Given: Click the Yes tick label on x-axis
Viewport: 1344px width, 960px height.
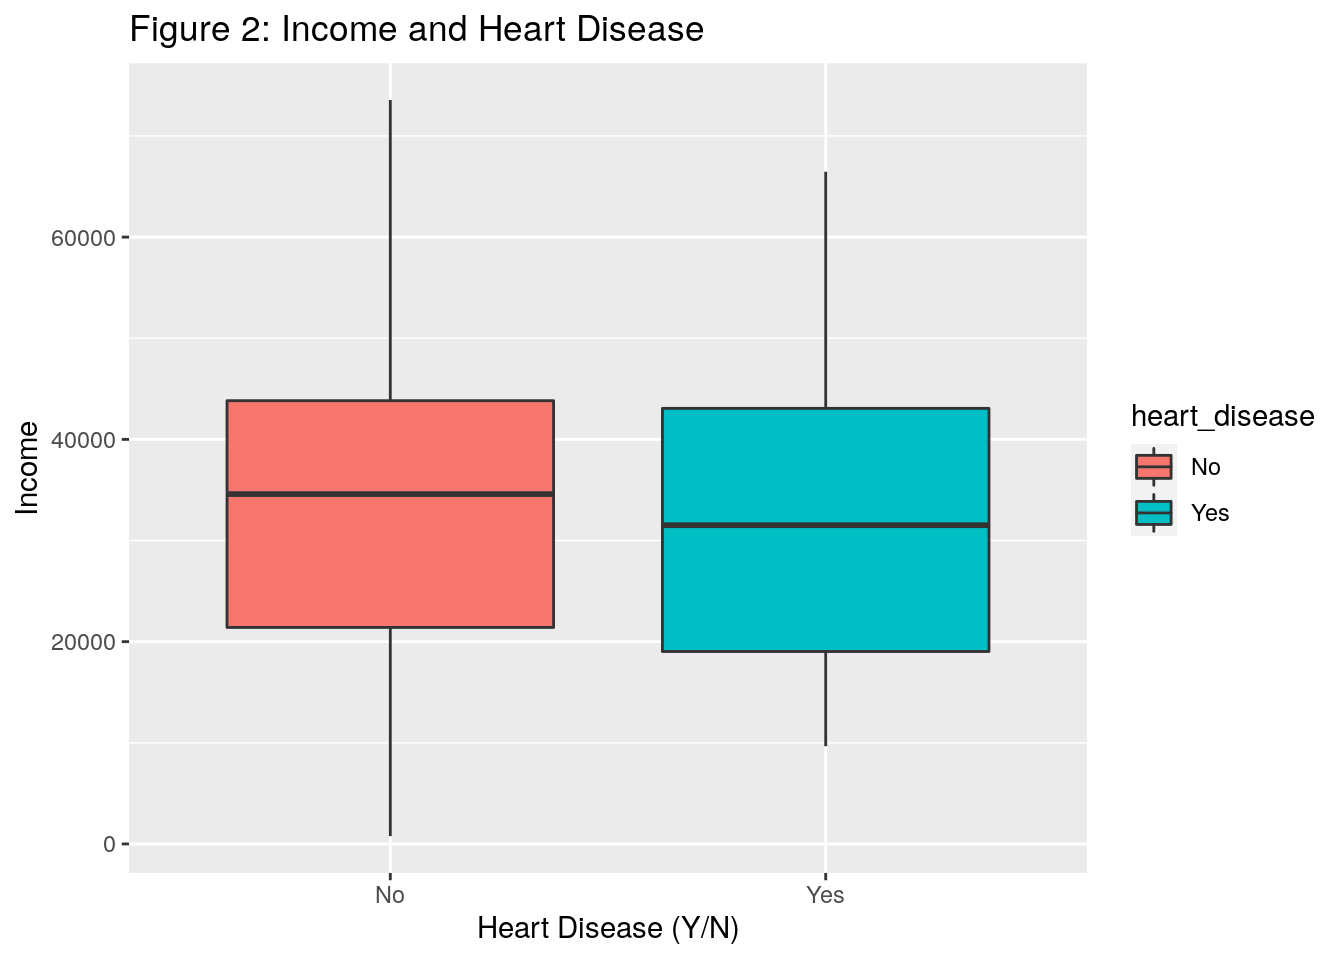Looking at the screenshot, I should [x=825, y=895].
